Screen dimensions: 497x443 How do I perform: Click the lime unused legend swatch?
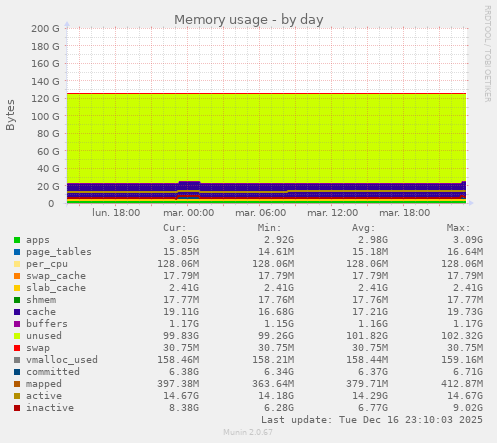pyautogui.click(x=17, y=336)
